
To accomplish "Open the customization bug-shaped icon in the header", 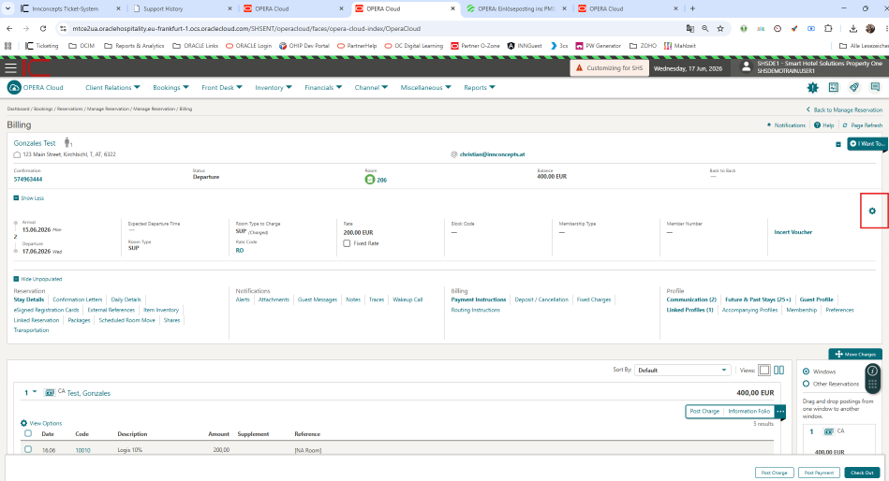I will (x=812, y=87).
